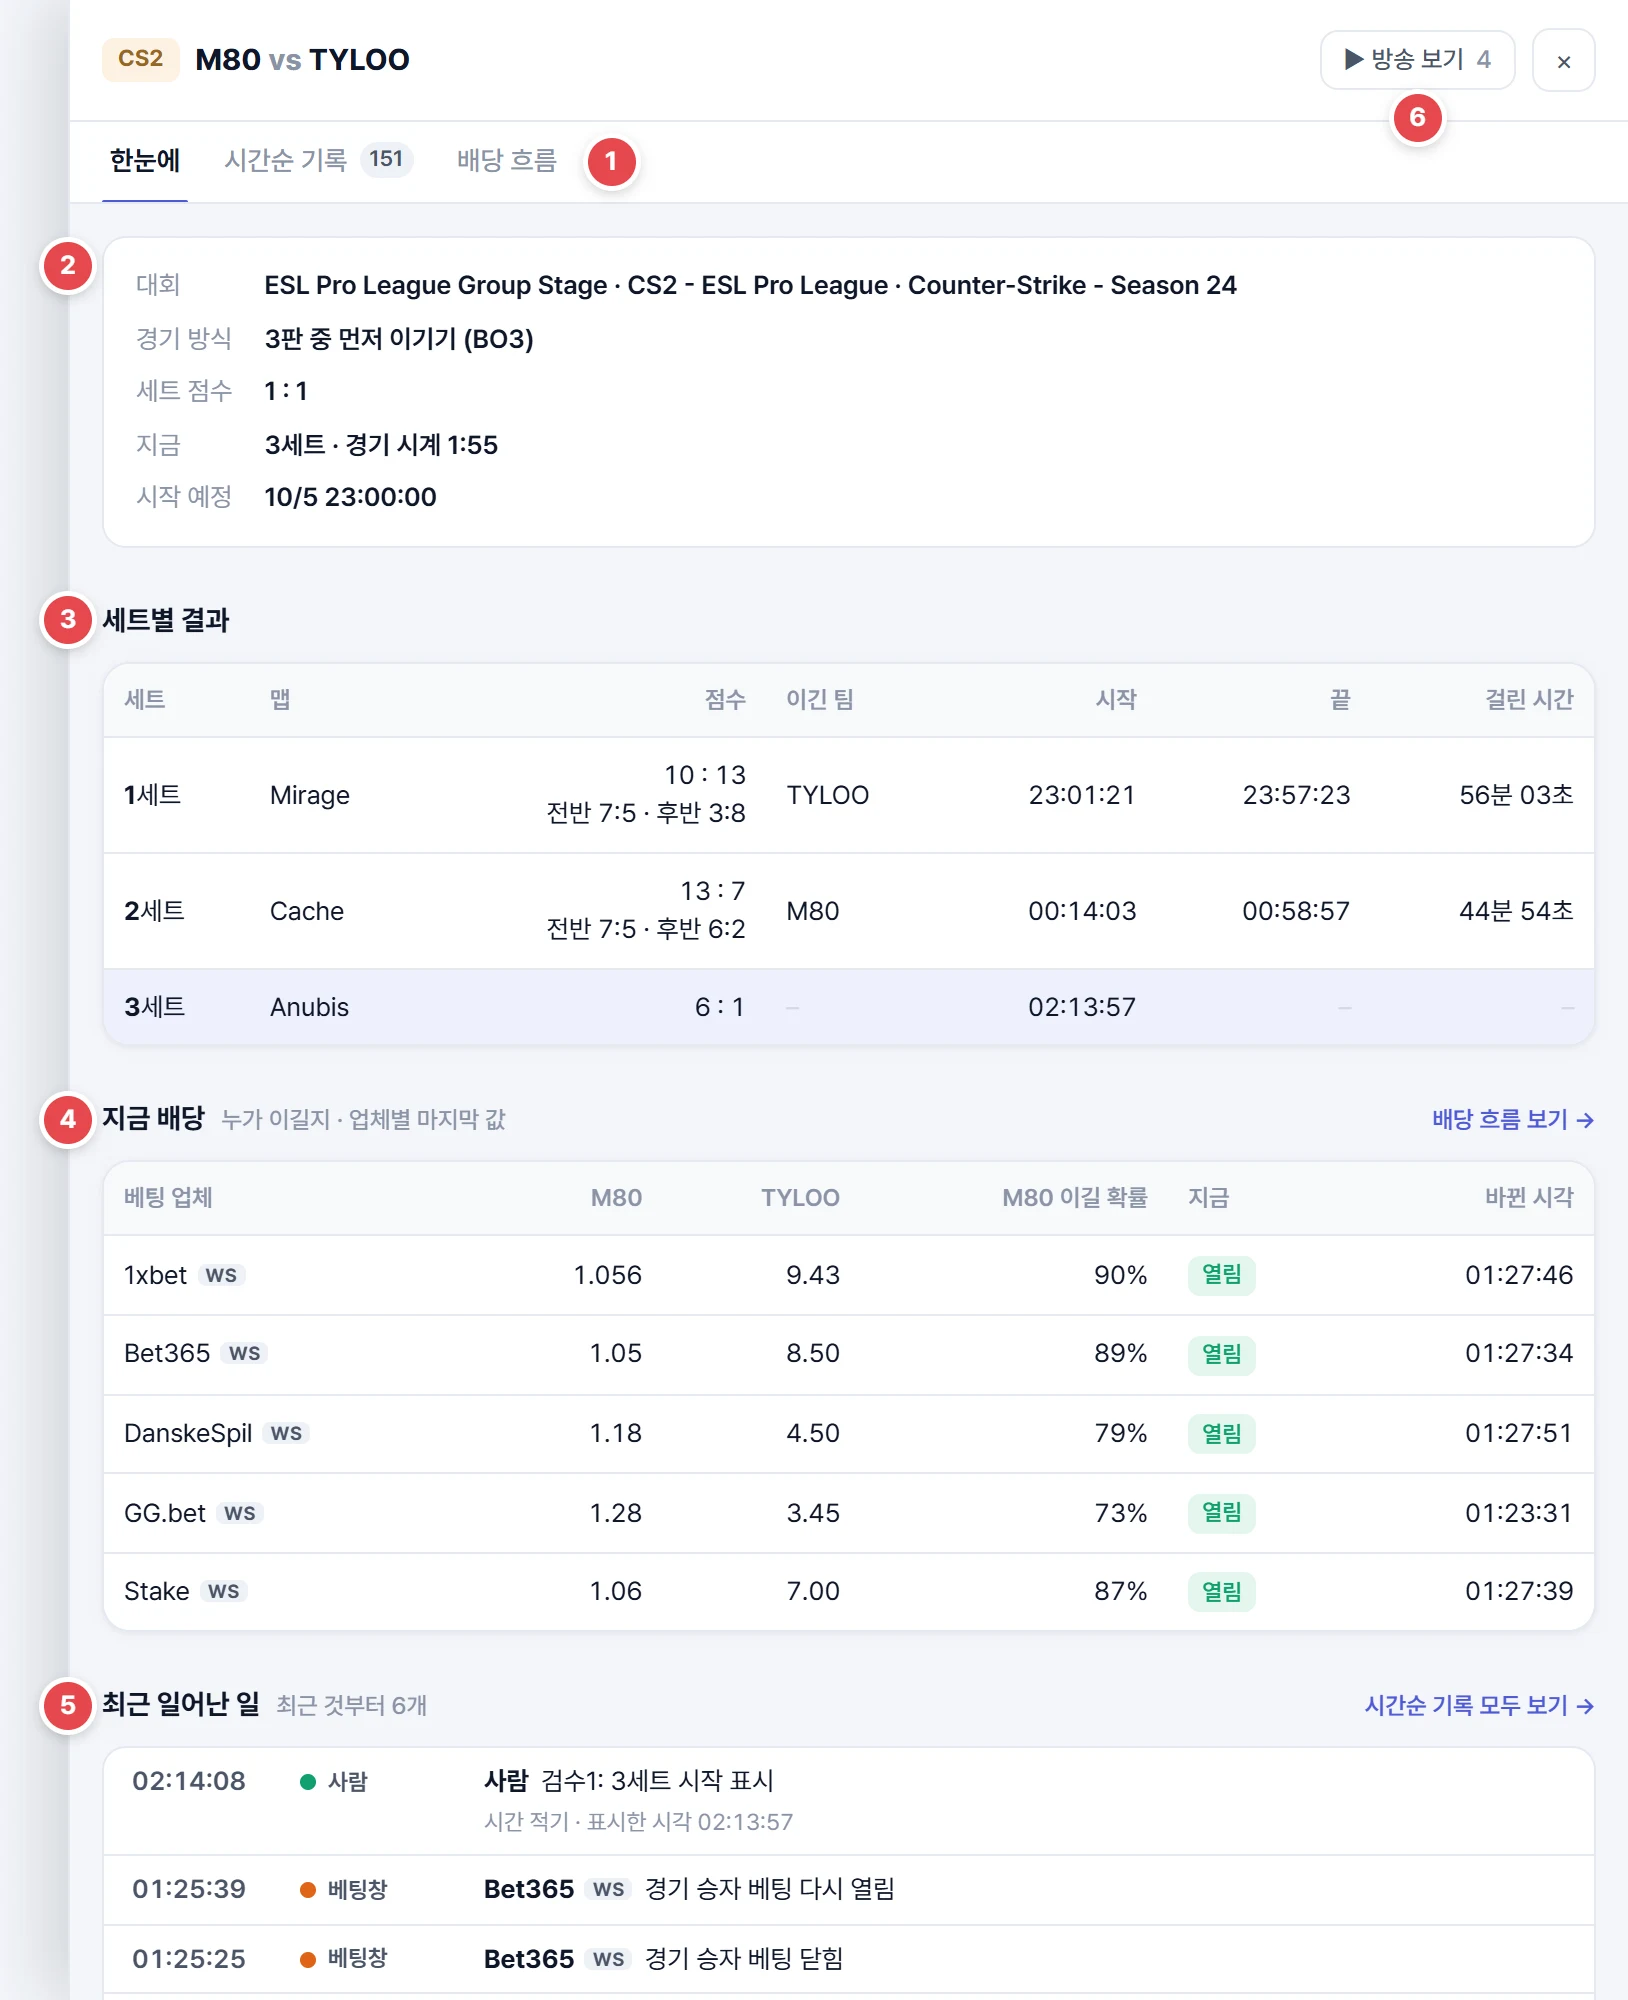
Task: Click the WS badge next to Stake
Action: [x=223, y=1592]
